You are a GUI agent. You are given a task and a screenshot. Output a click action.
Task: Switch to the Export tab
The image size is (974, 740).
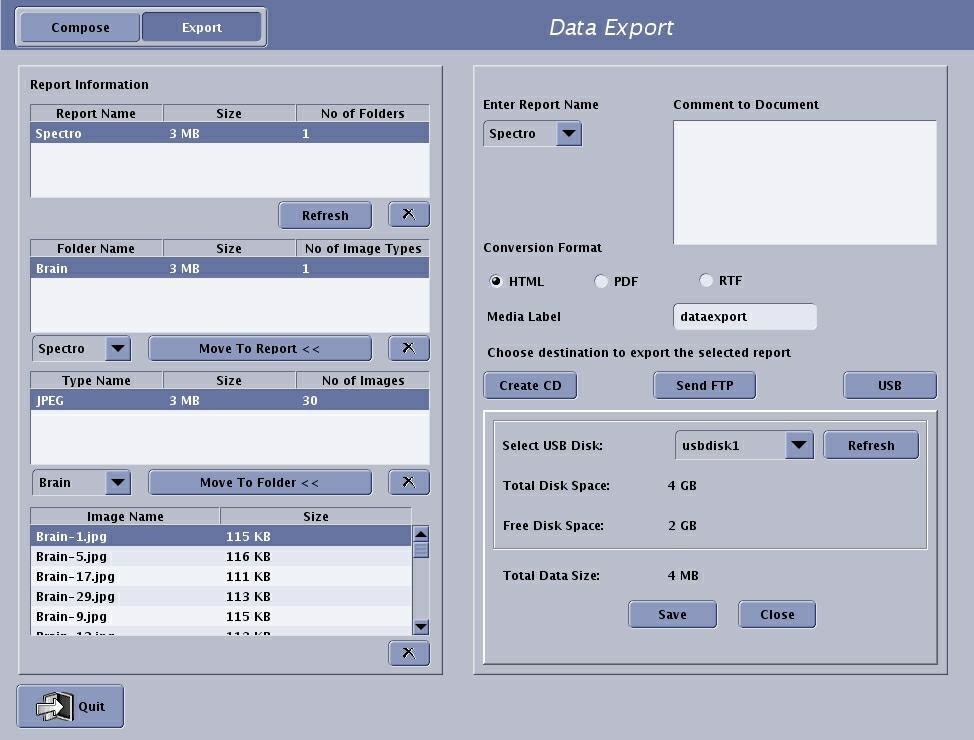[202, 28]
